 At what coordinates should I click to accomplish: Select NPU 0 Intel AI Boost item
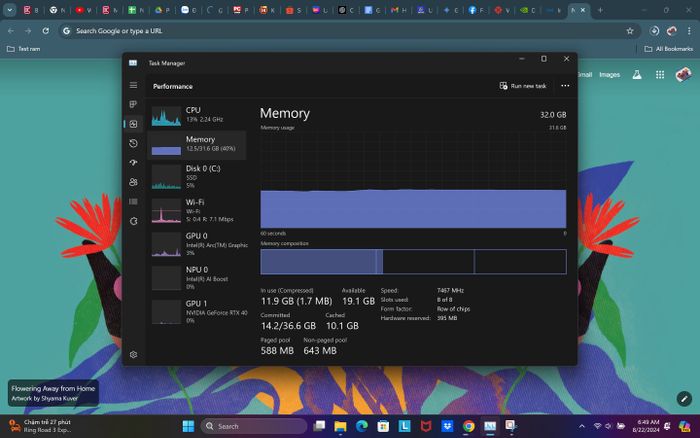pos(197,278)
